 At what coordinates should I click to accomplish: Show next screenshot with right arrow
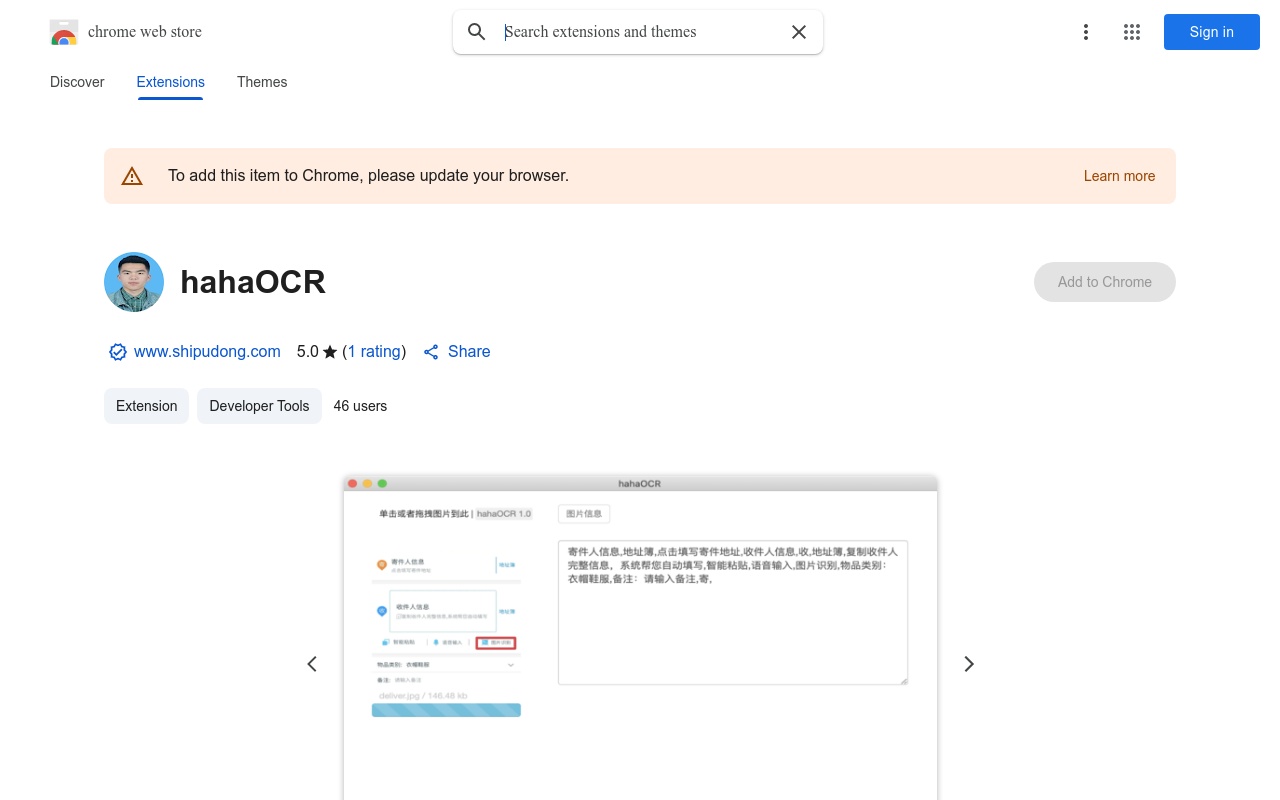(x=968, y=664)
